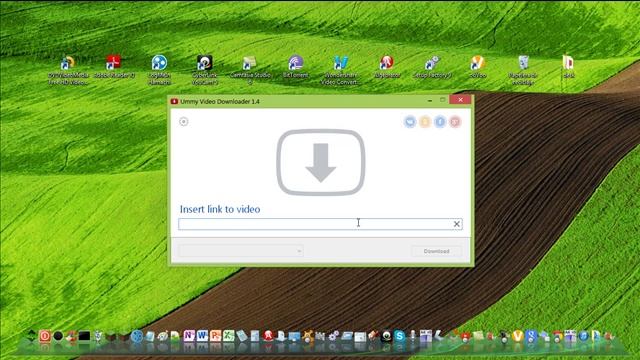Viewport: 640px width, 360px height.
Task: Click the black circle icon in dock
Action: 58,336
